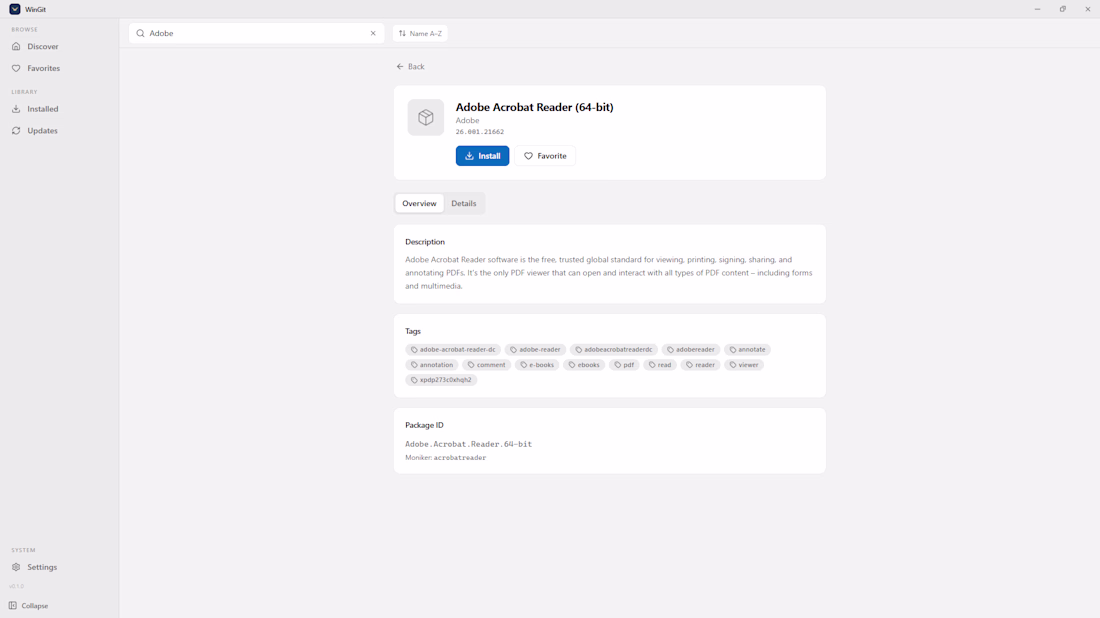The height and width of the screenshot is (618, 1100).
Task: Close the WinGit window
Action: 1088,9
